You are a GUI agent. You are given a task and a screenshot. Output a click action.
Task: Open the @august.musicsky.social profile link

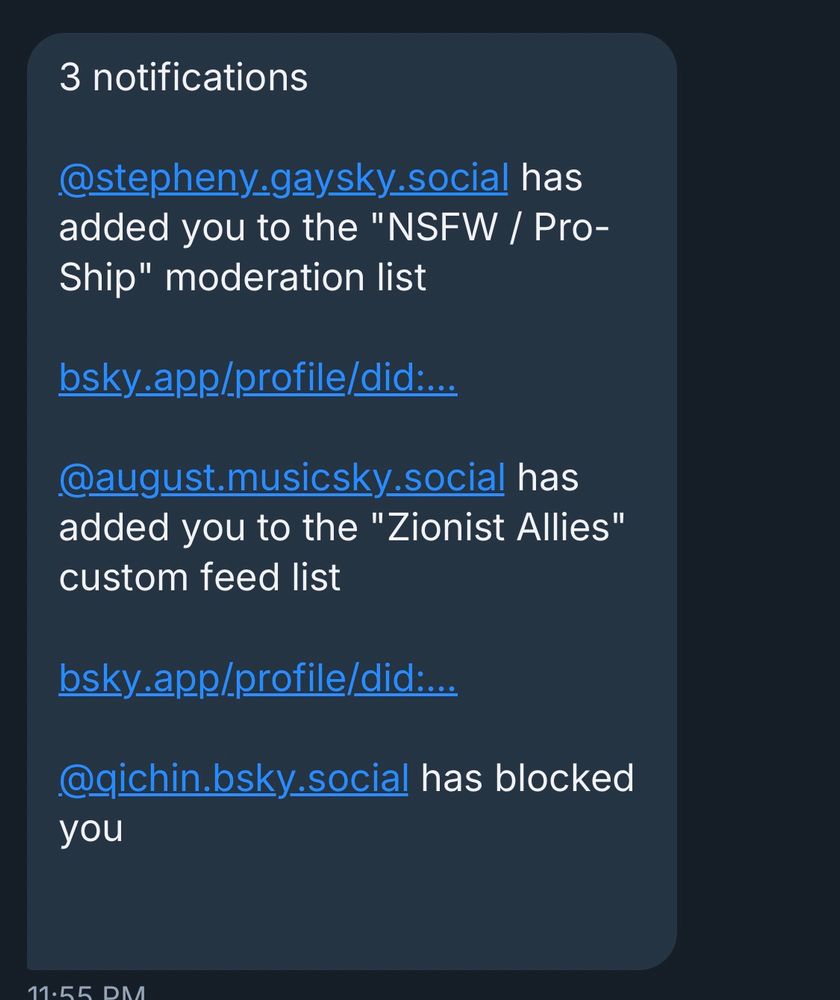coord(281,478)
